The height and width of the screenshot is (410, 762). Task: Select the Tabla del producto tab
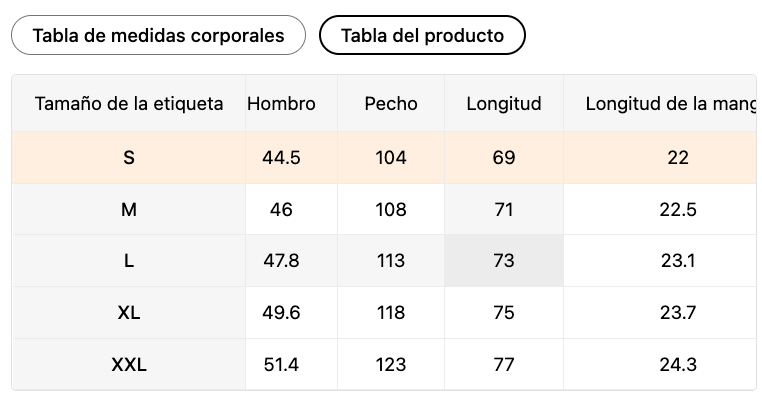[422, 35]
